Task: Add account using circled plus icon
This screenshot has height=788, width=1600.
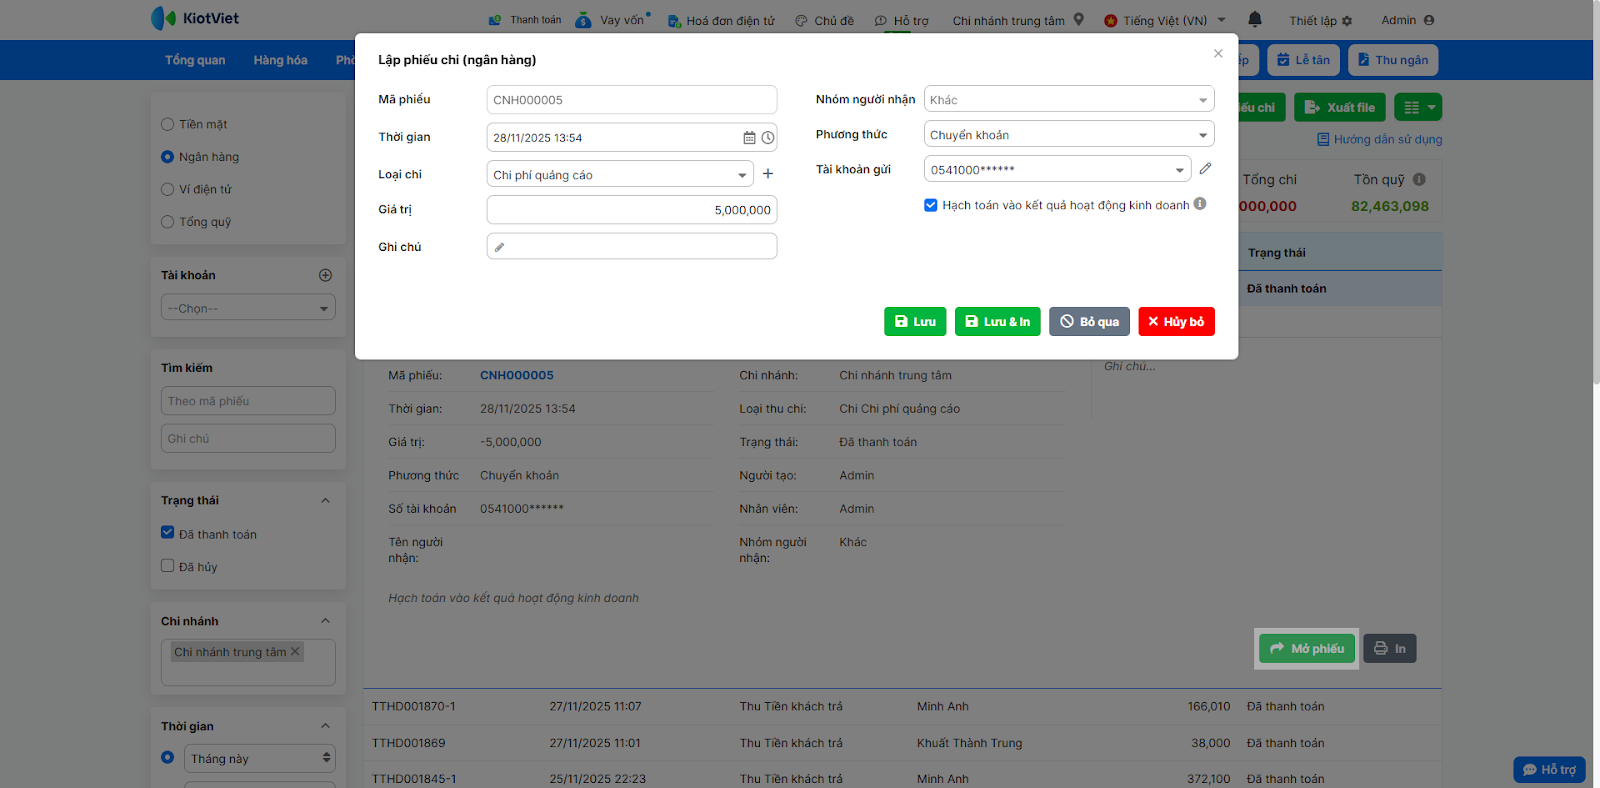Action: 325,275
